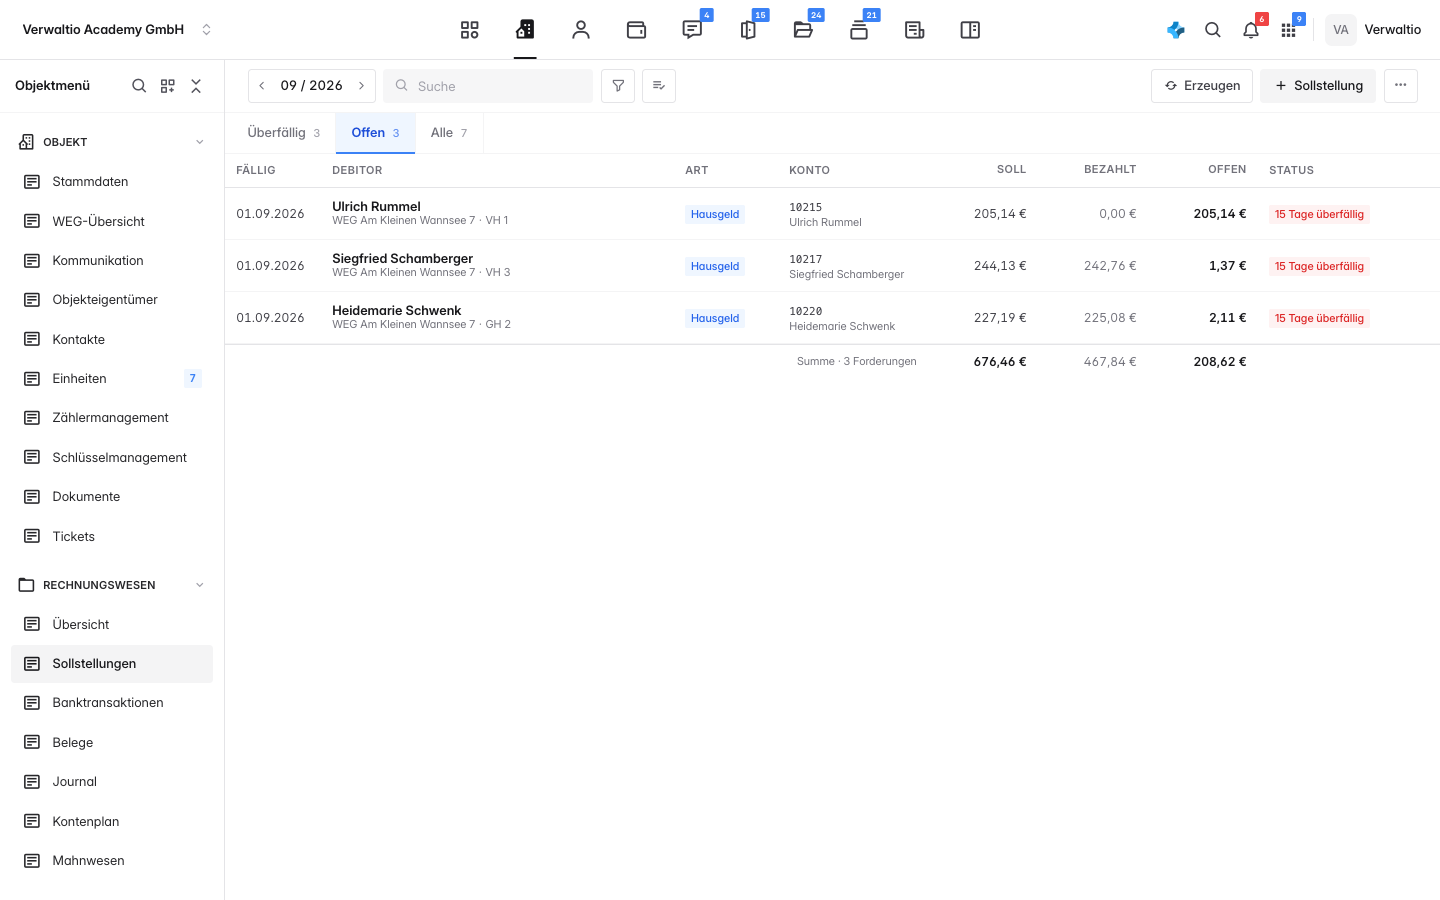Click the blue assistant icon in the header

pos(1176,30)
